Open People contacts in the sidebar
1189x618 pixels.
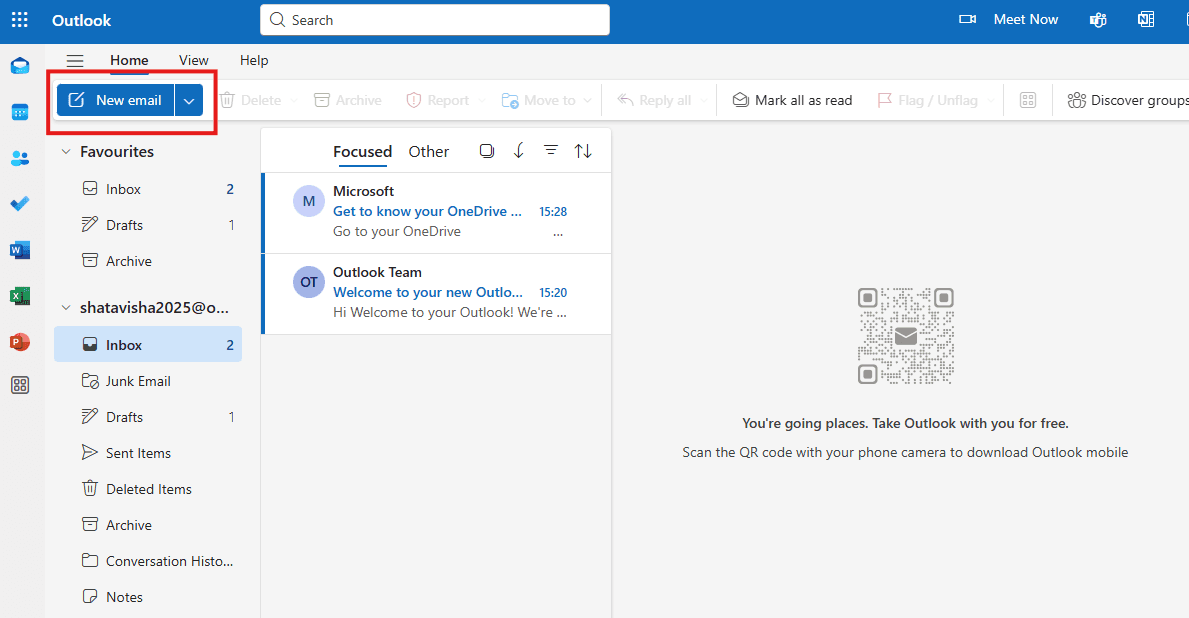point(20,158)
